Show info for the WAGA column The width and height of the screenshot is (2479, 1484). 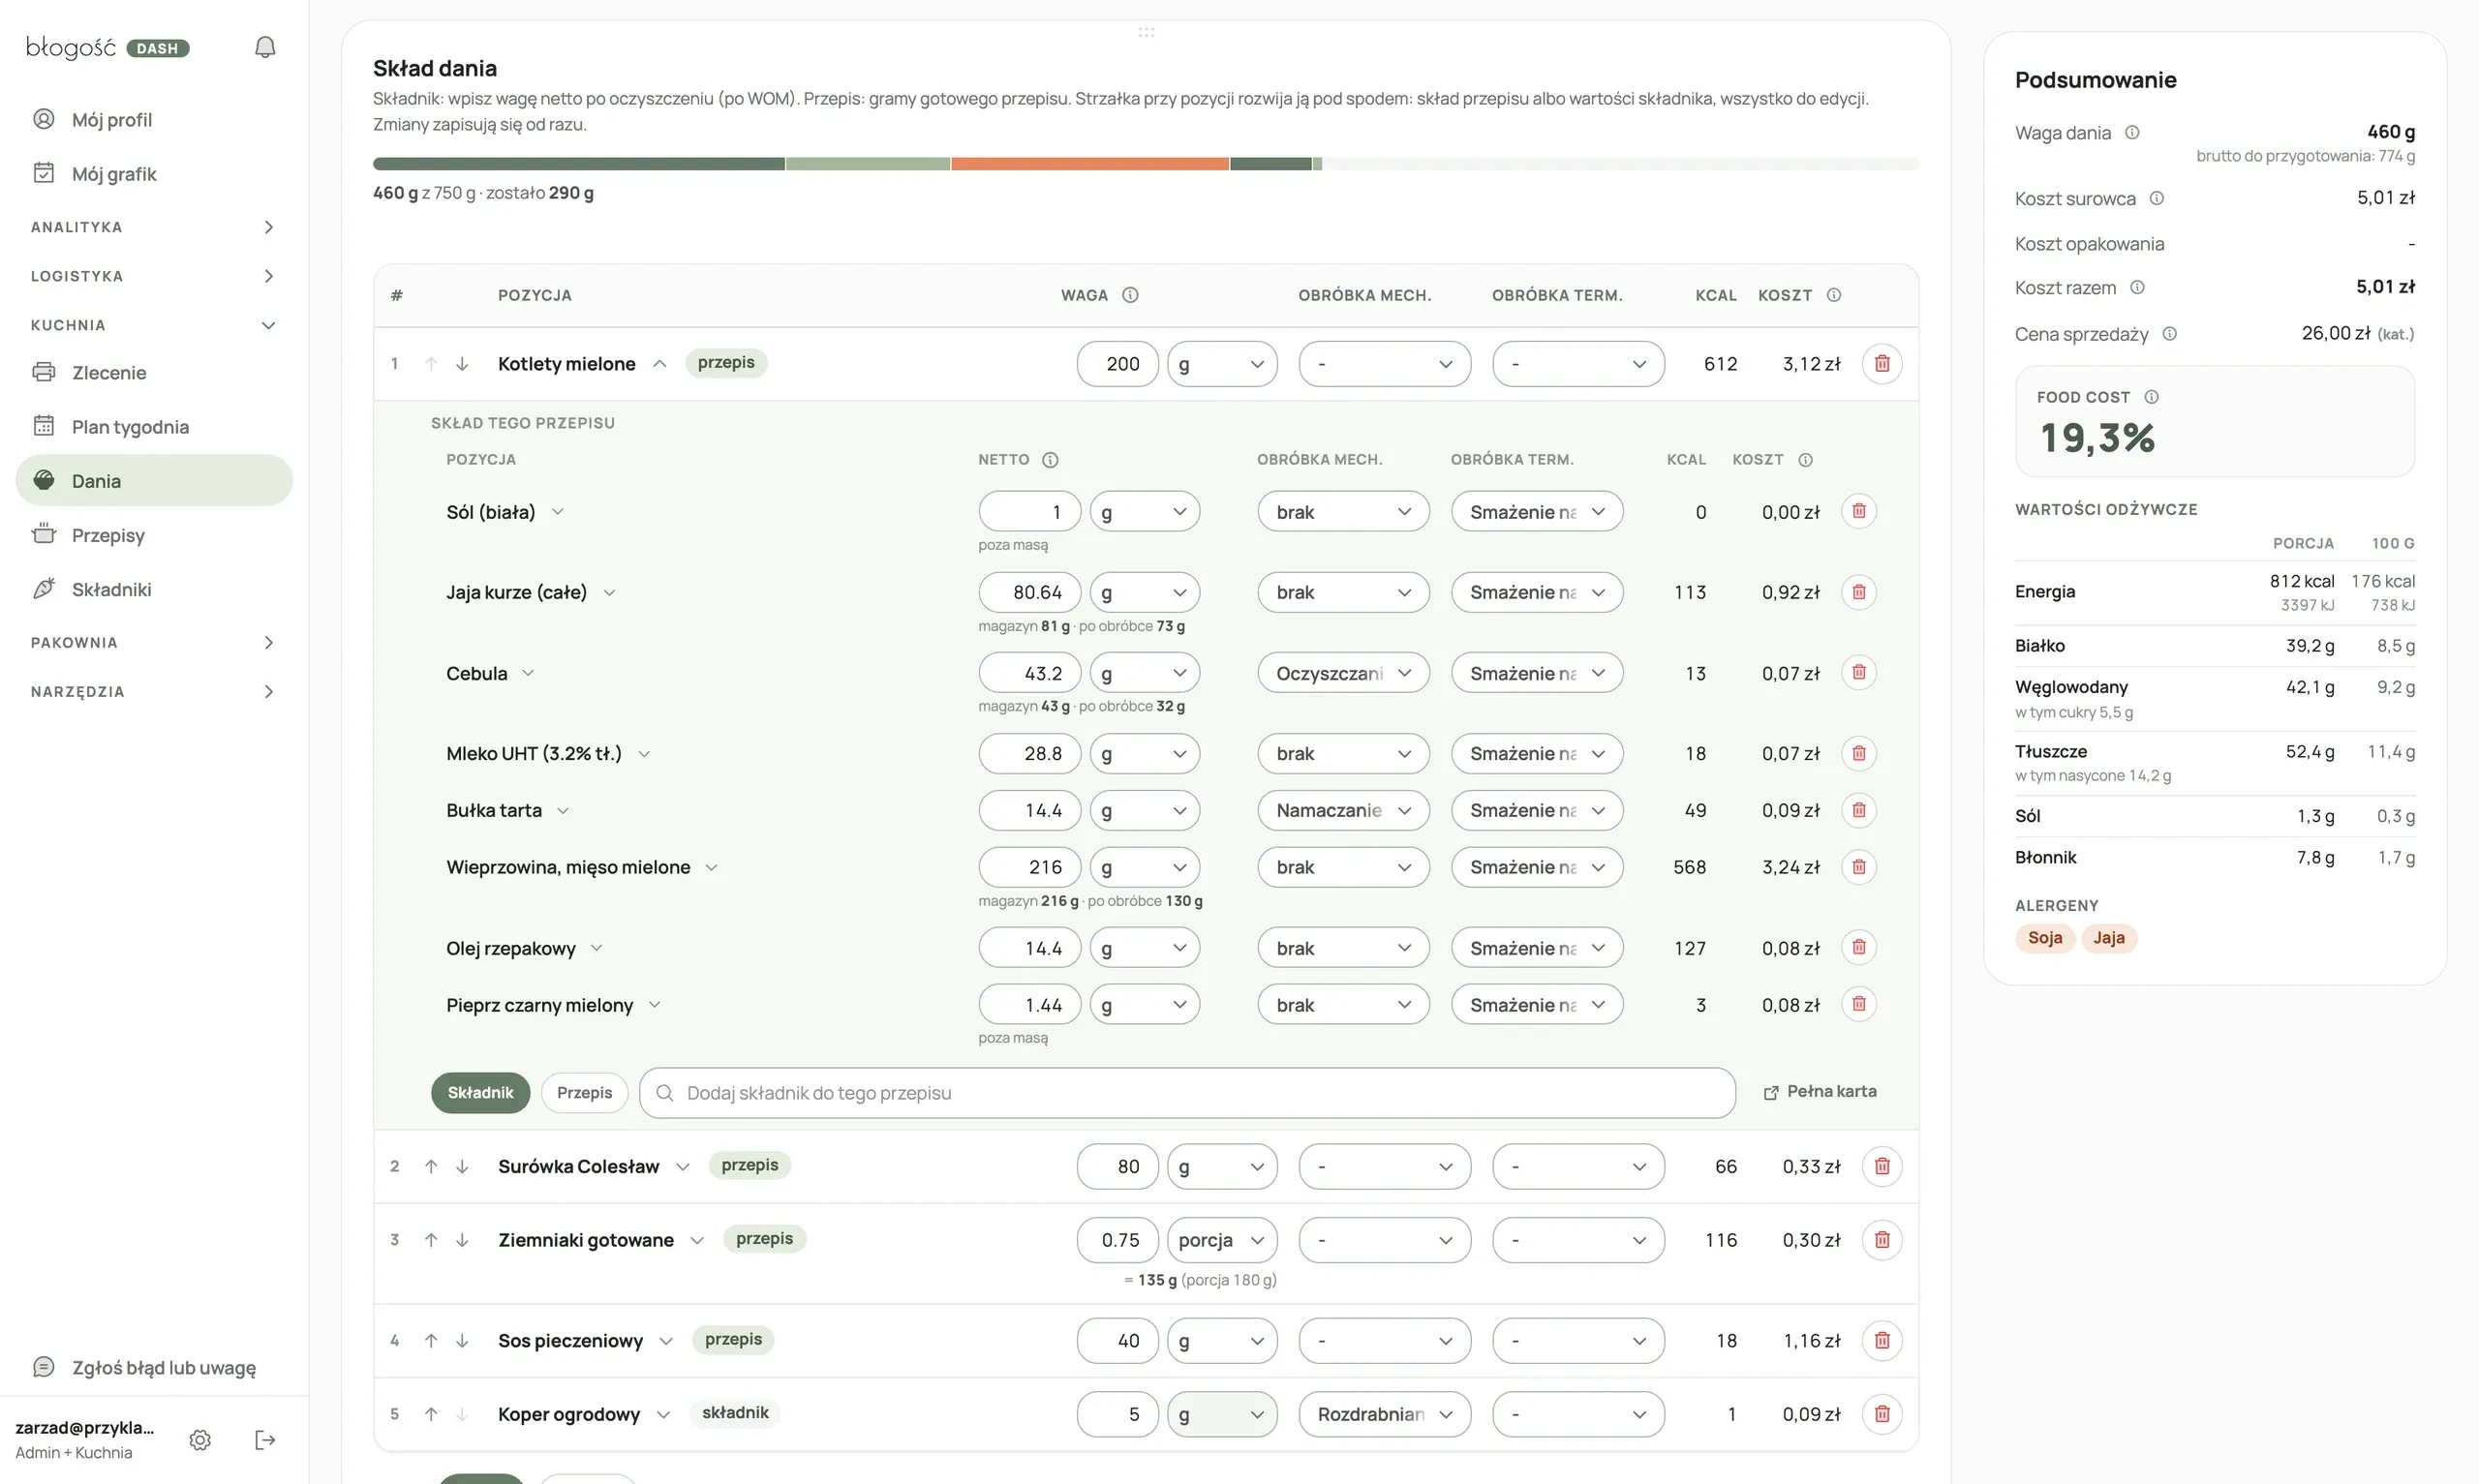[1130, 295]
